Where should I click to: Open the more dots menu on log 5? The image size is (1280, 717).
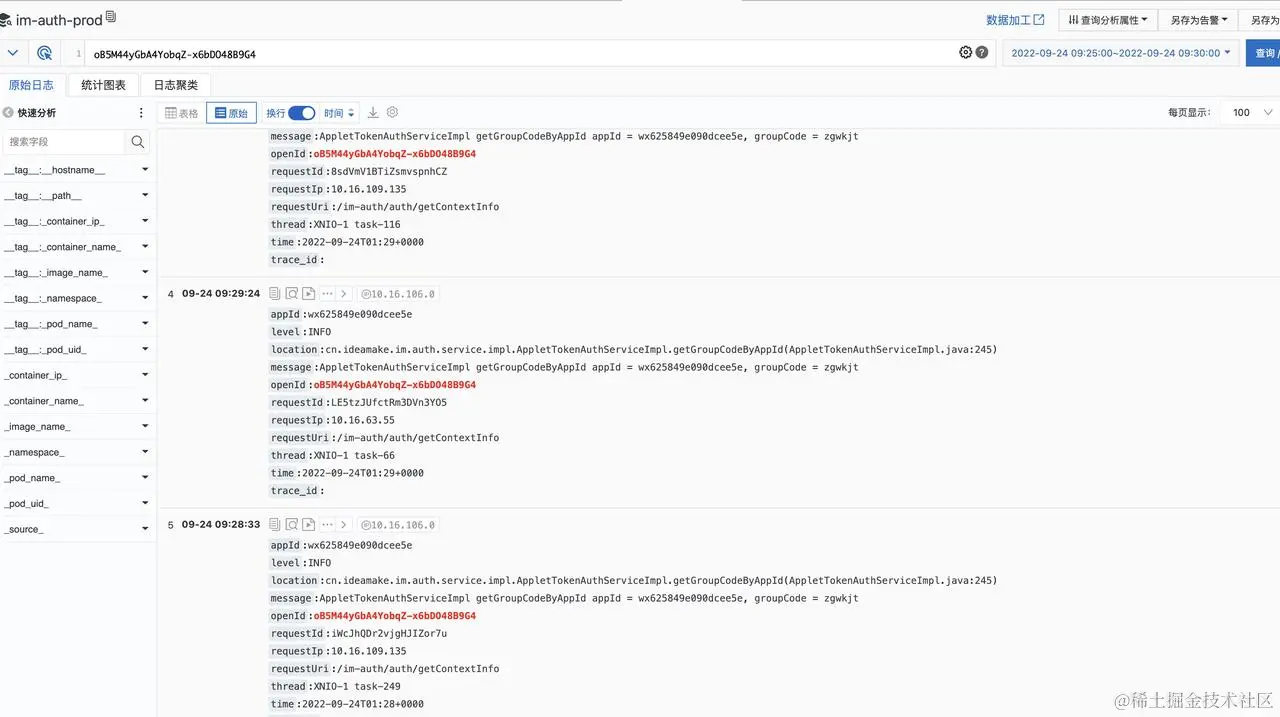326,525
